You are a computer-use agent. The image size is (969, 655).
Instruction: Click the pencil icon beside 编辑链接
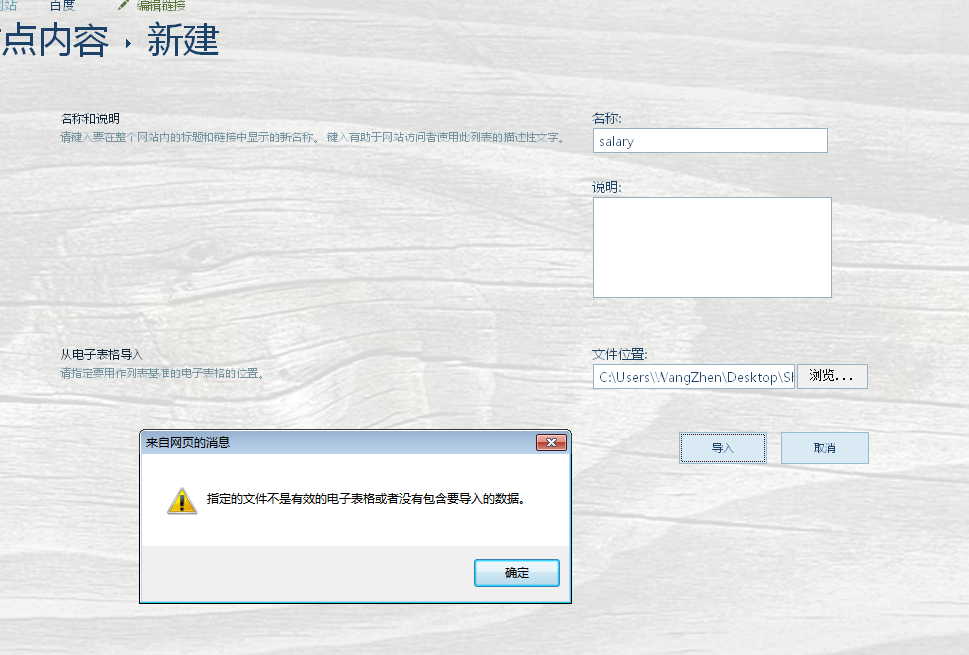[124, 5]
